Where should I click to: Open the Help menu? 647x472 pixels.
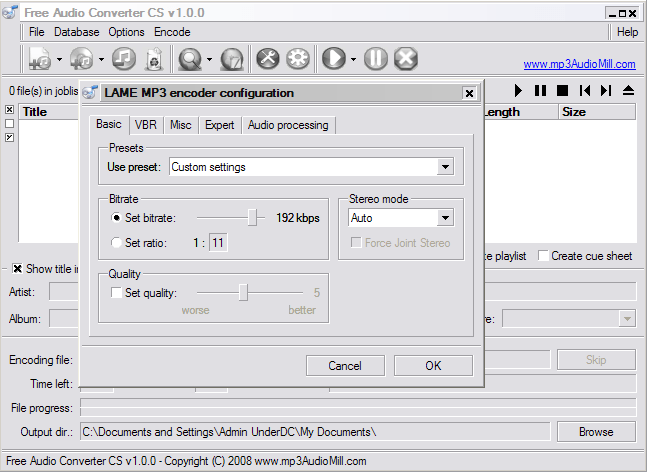click(627, 32)
